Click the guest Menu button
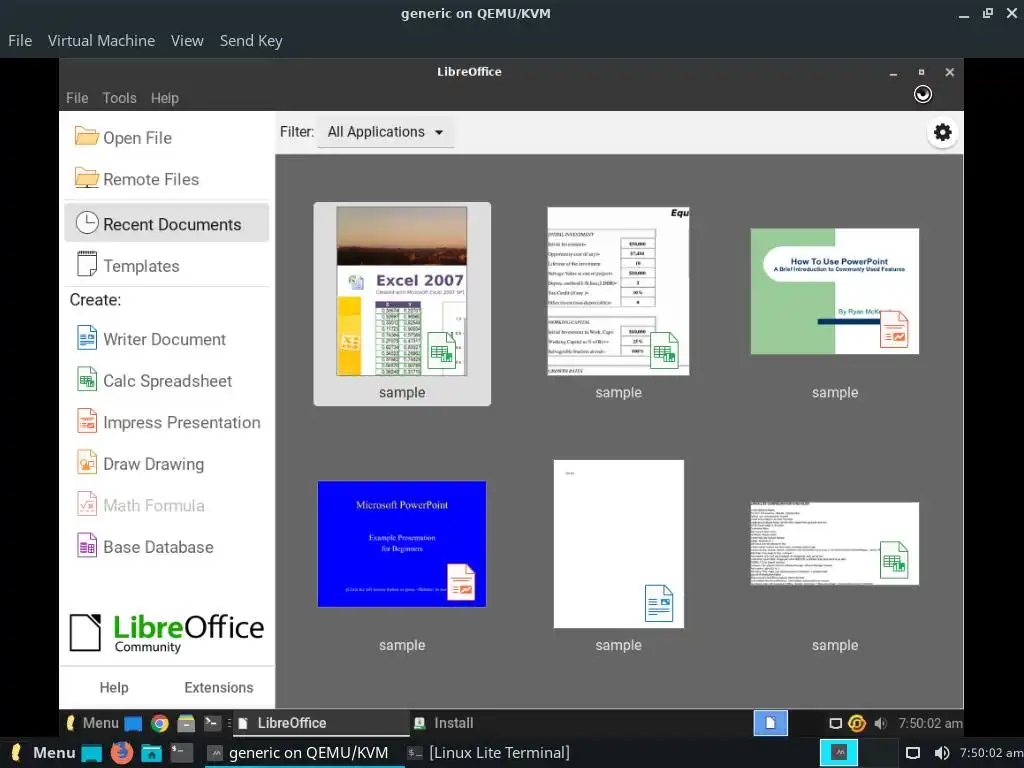This screenshot has width=1024, height=768. pyautogui.click(x=92, y=723)
